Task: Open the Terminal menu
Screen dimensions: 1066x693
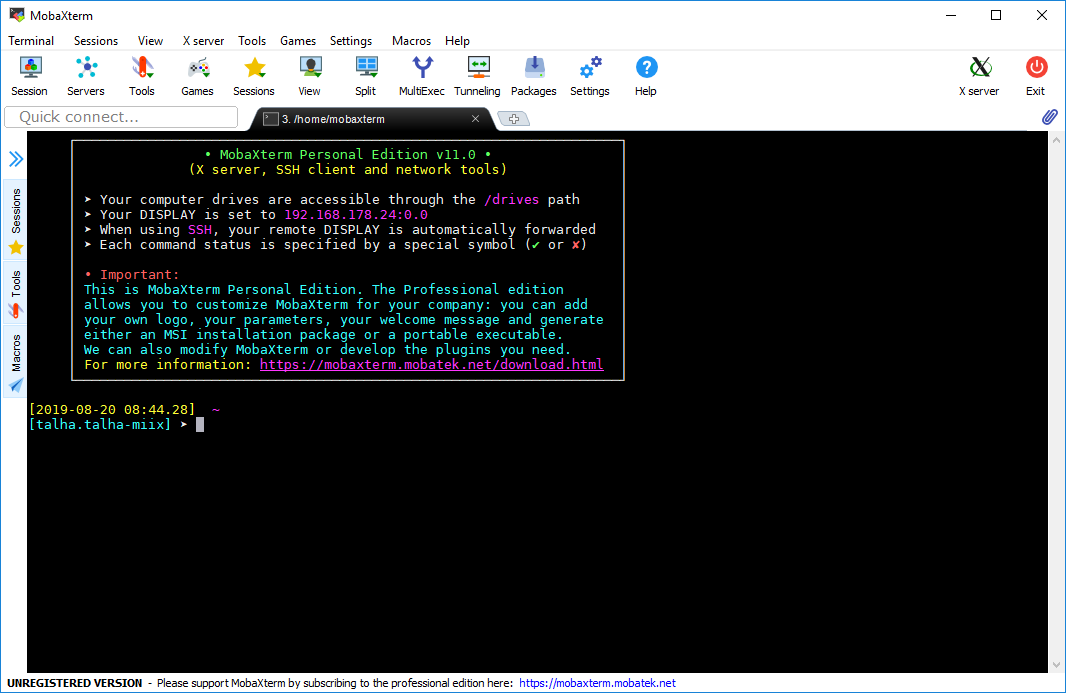Action: tap(31, 41)
